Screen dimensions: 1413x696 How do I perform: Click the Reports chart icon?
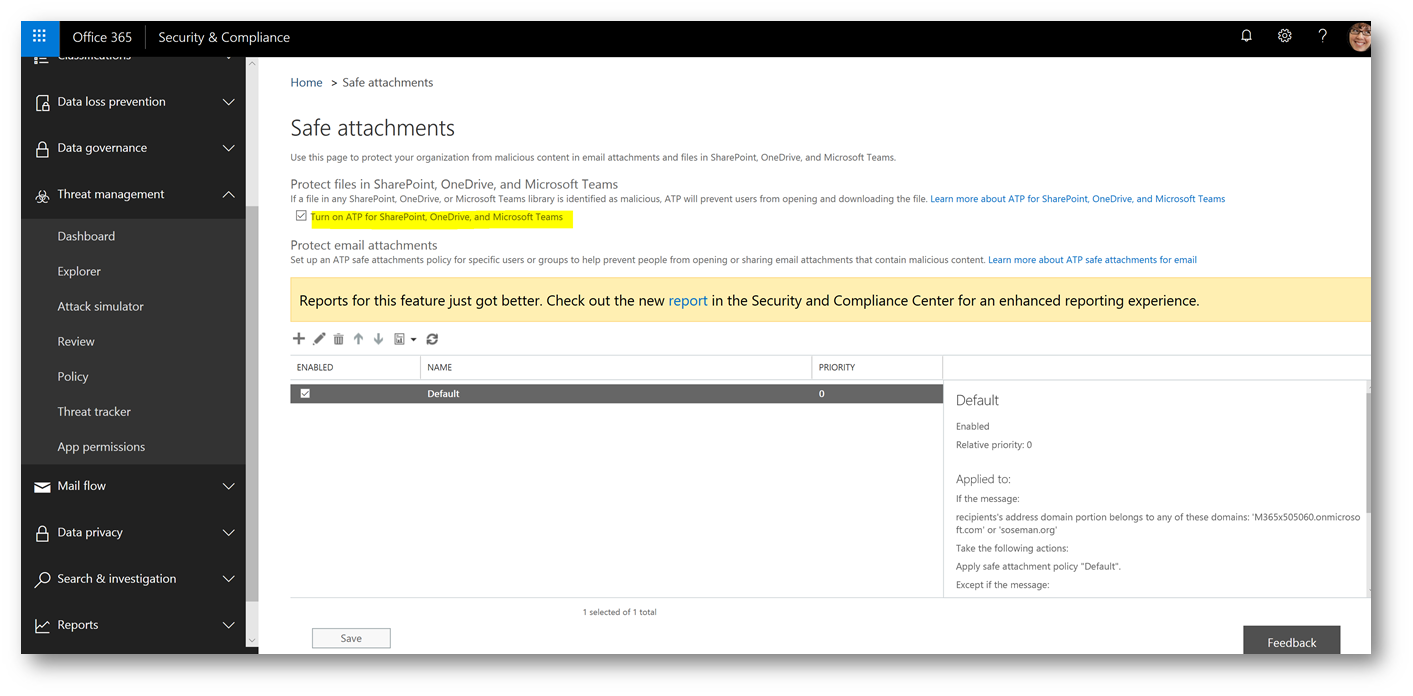[42, 625]
